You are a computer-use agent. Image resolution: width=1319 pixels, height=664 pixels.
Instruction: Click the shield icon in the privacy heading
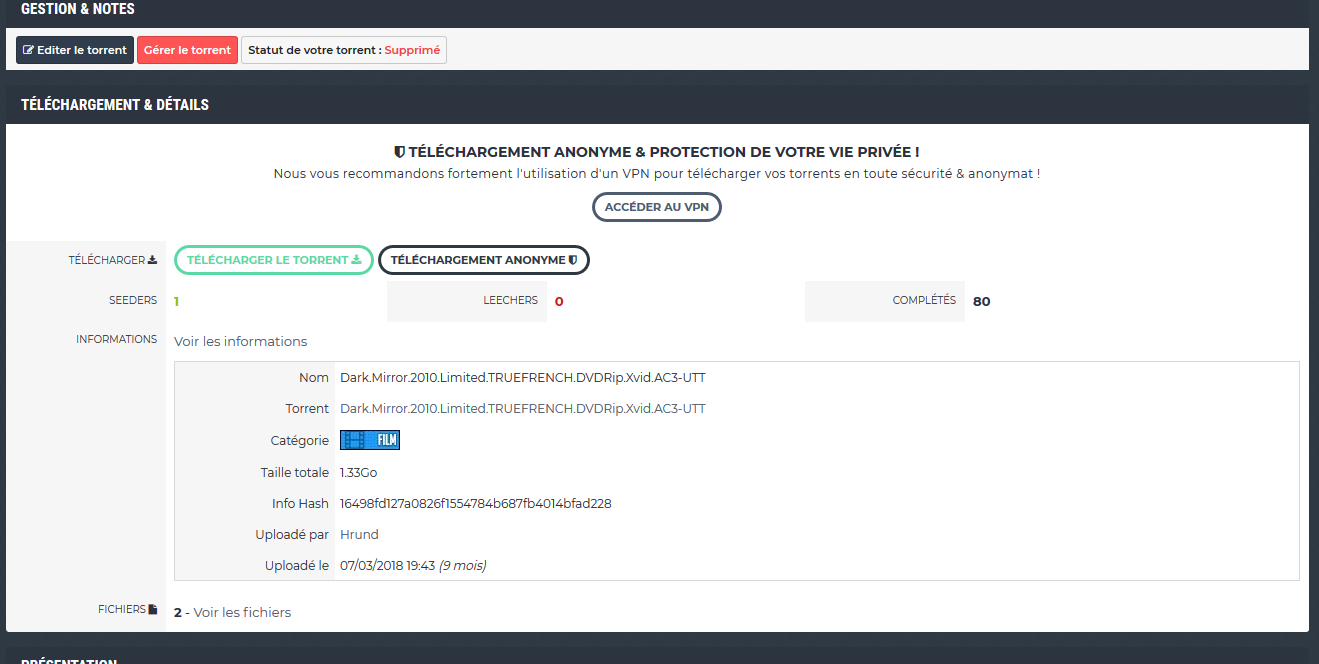(399, 152)
